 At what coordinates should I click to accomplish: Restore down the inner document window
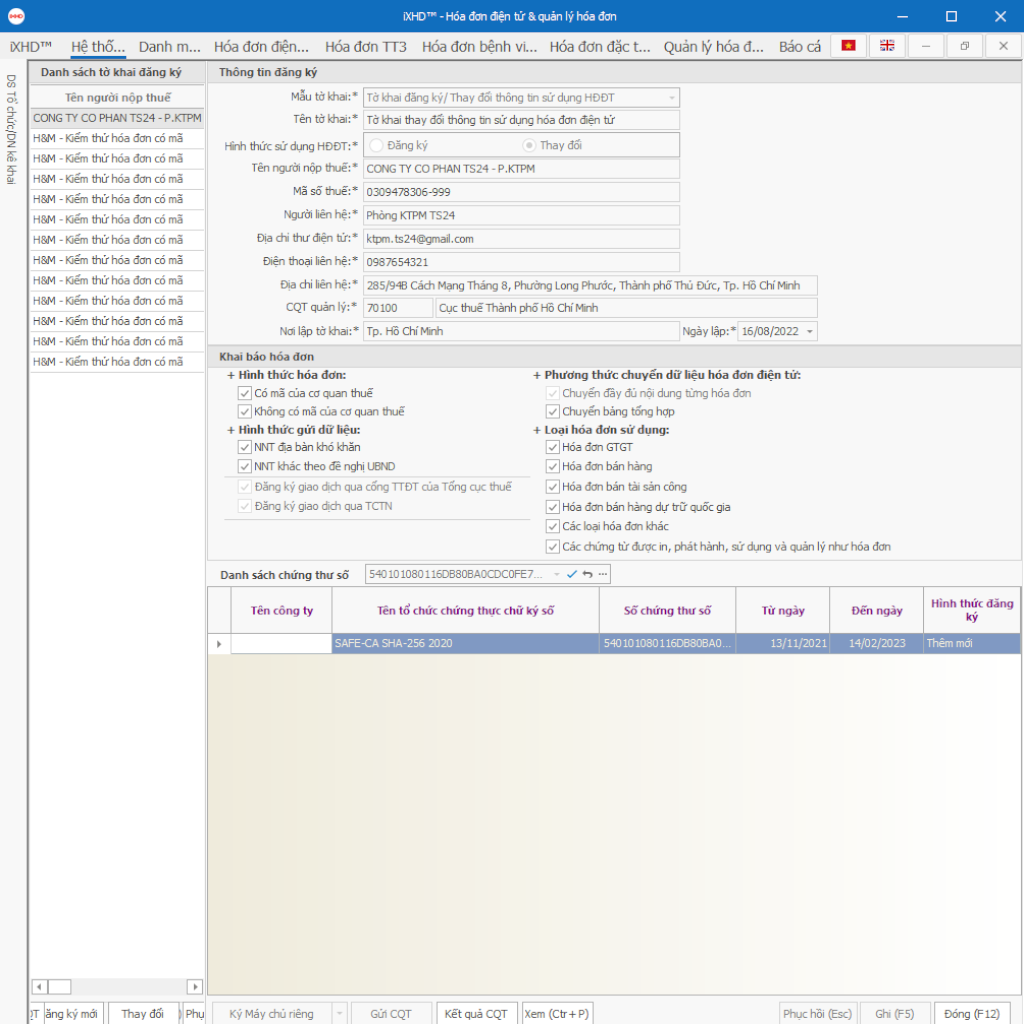tap(964, 46)
